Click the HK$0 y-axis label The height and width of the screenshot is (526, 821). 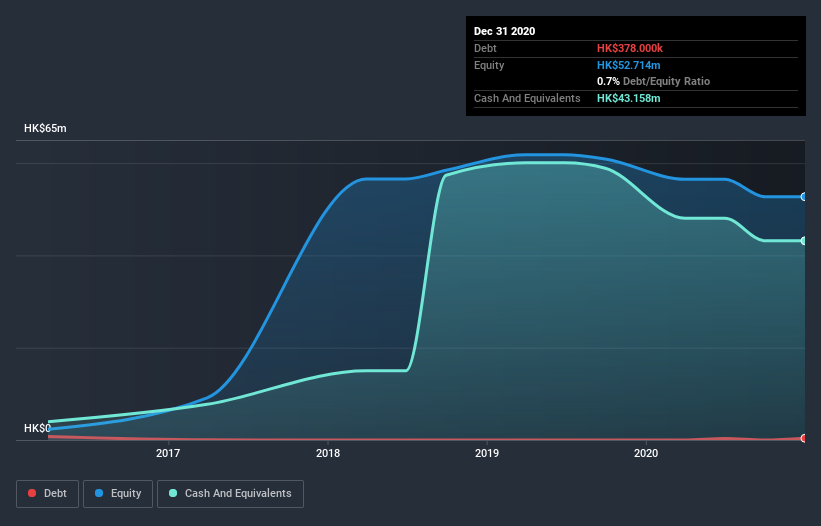pyautogui.click(x=37, y=428)
